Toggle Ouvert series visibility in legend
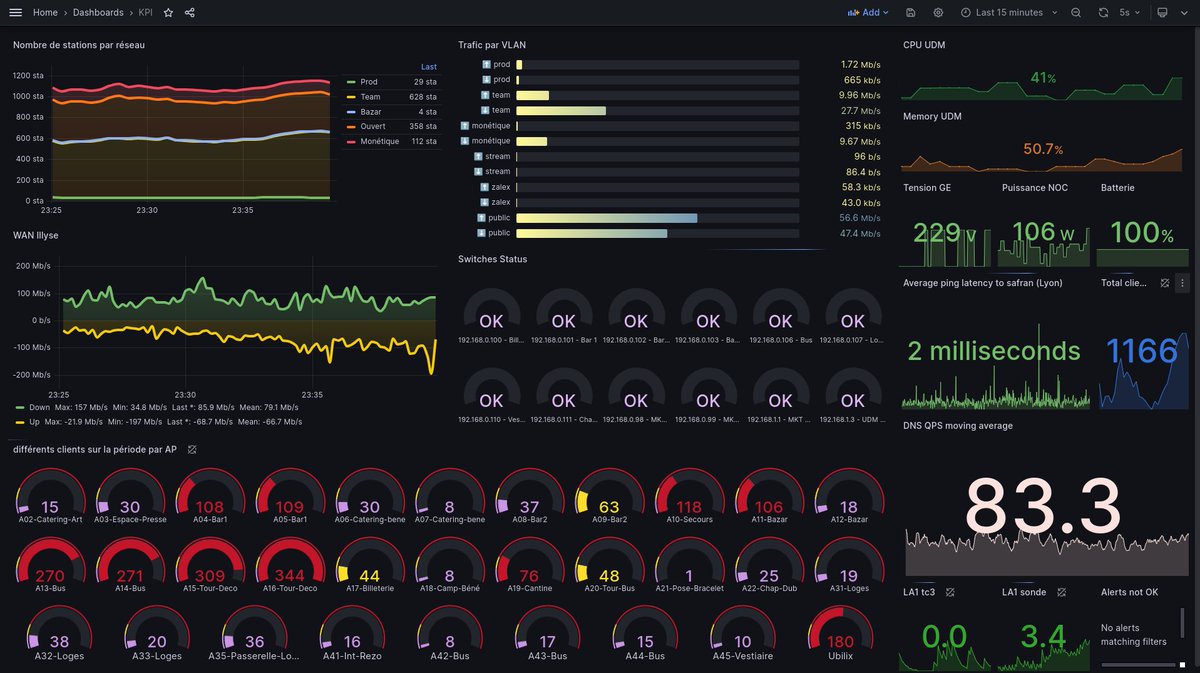Screen dimensions: 1200x673 [374, 126]
